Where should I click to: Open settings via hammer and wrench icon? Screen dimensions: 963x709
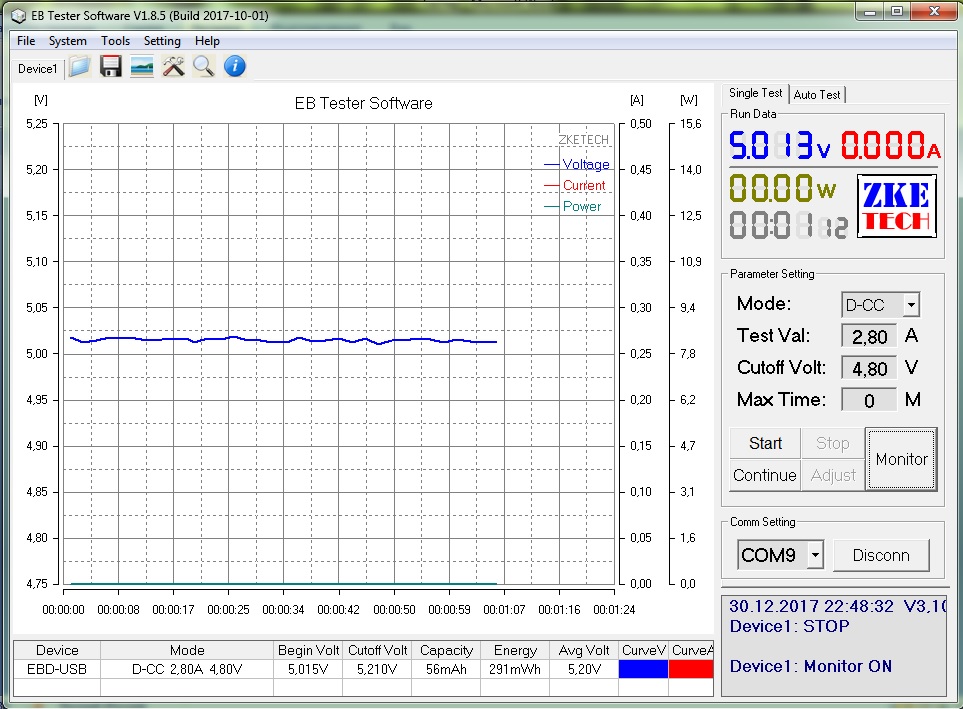point(173,66)
